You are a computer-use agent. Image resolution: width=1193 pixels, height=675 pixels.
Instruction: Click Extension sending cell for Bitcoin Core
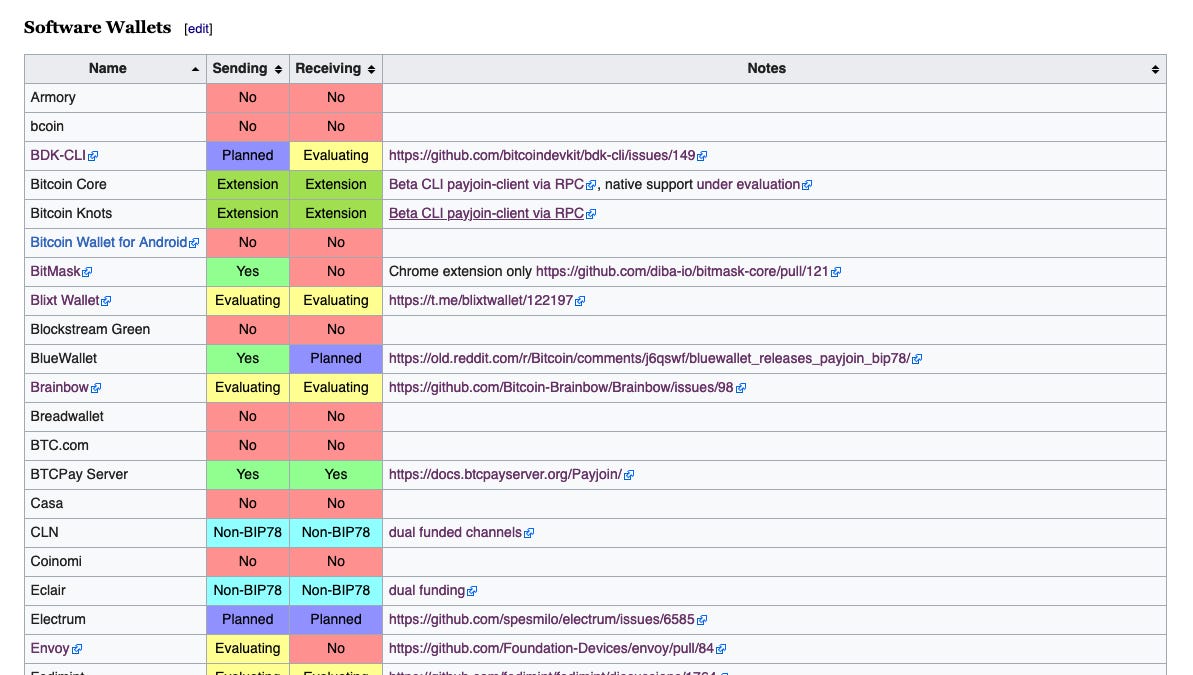(x=247, y=184)
